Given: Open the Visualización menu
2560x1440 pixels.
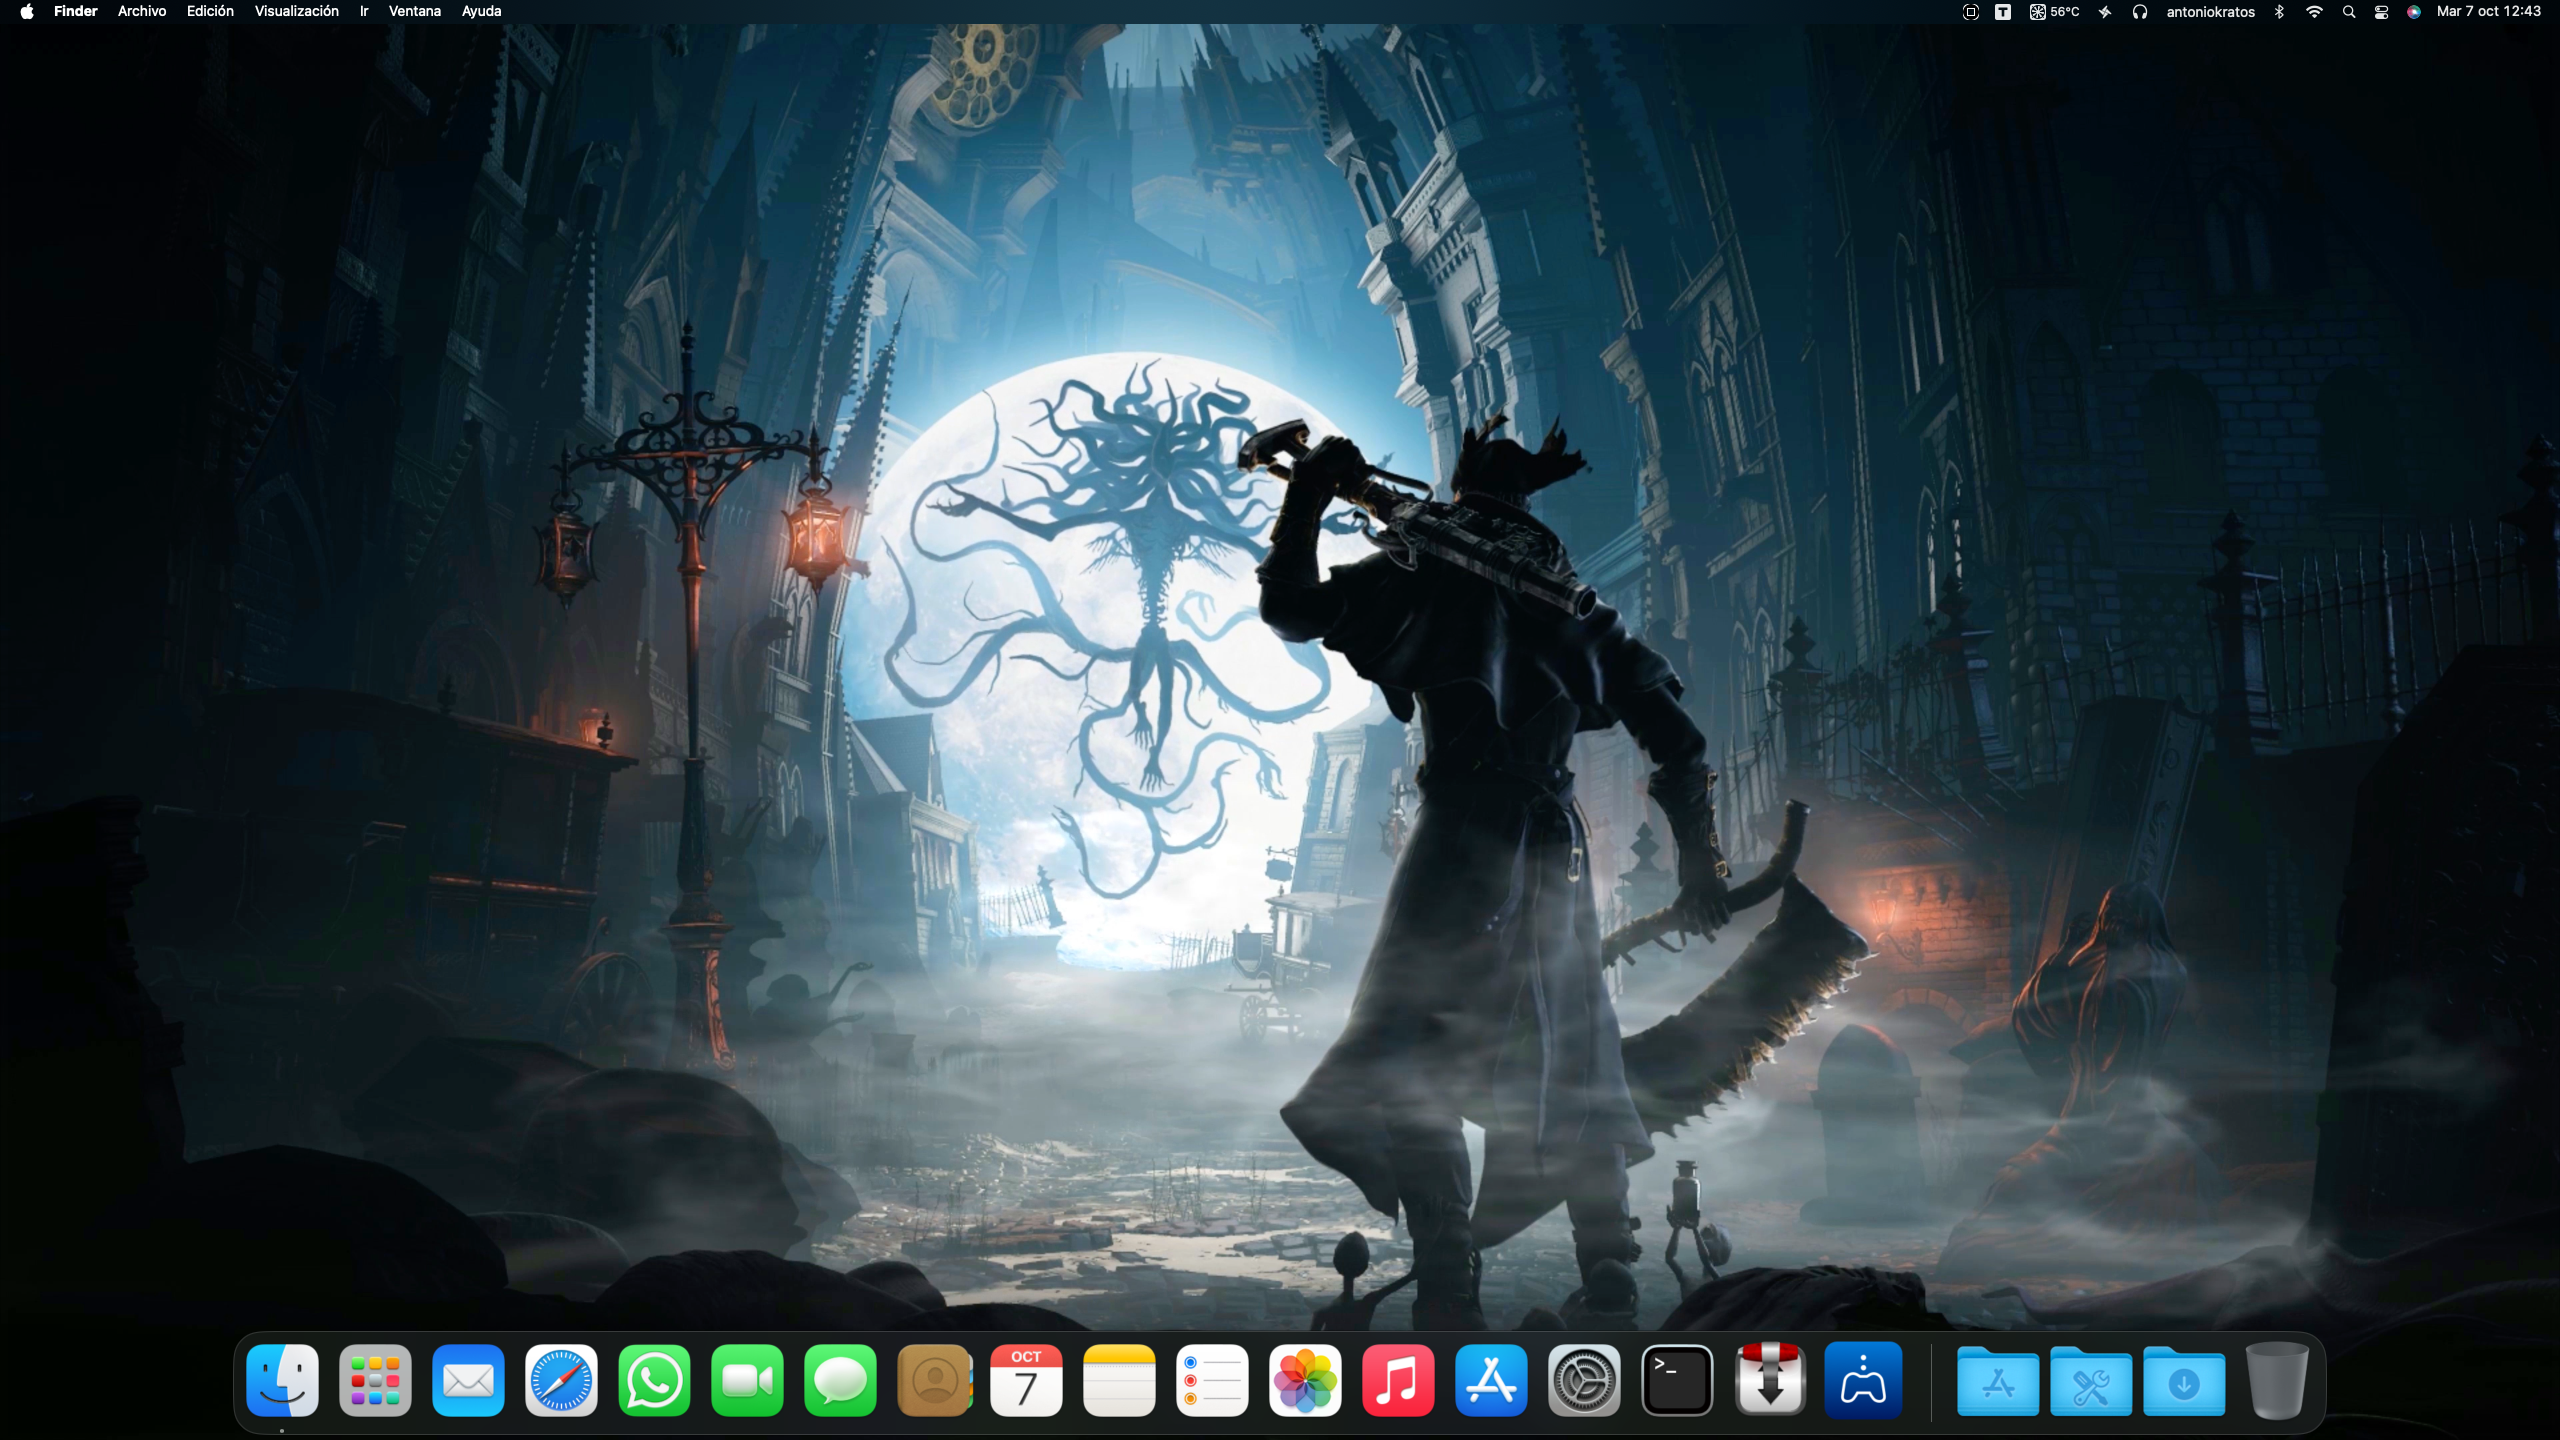Looking at the screenshot, I should click(x=296, y=12).
